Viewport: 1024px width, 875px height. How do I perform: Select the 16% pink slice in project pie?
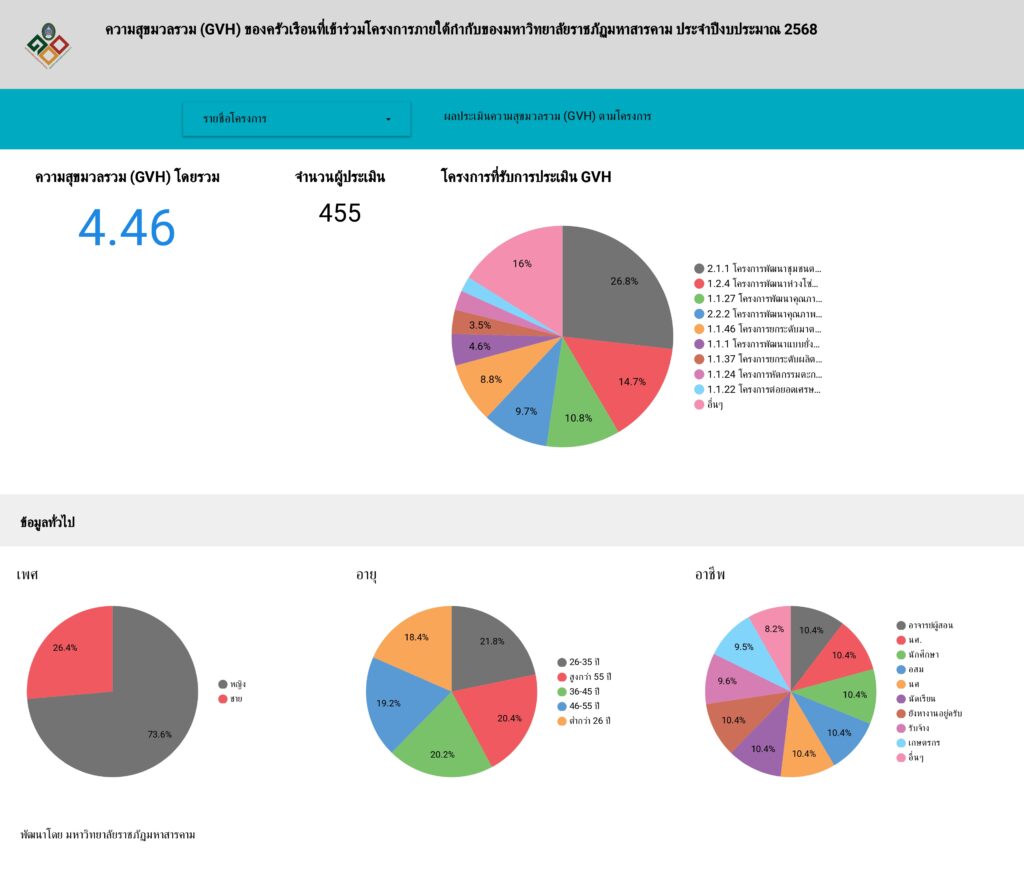(x=520, y=265)
